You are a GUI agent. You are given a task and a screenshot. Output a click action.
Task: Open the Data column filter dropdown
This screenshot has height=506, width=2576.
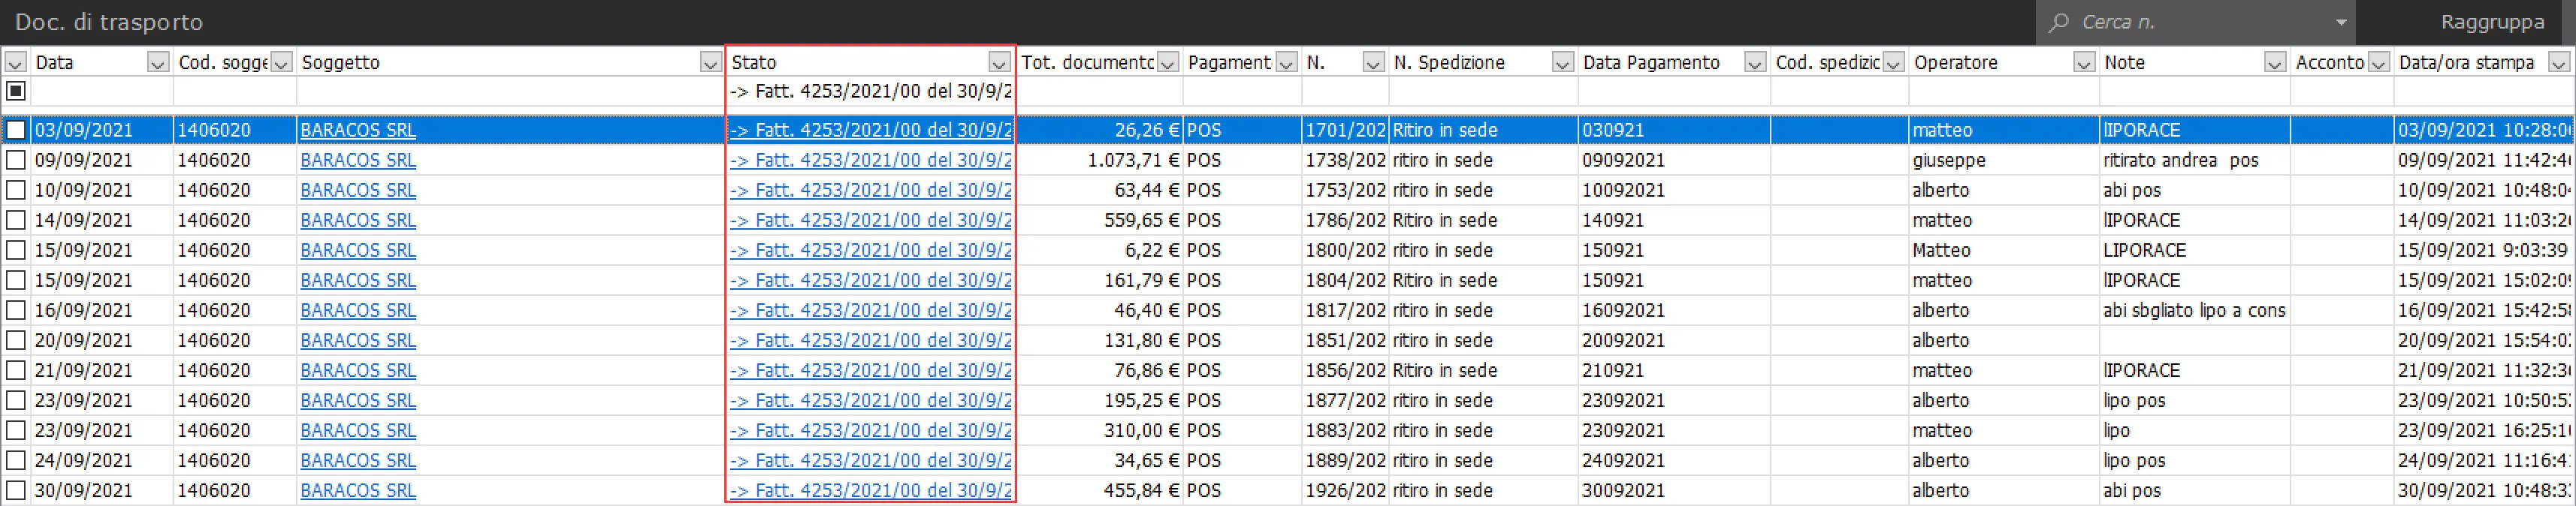158,62
